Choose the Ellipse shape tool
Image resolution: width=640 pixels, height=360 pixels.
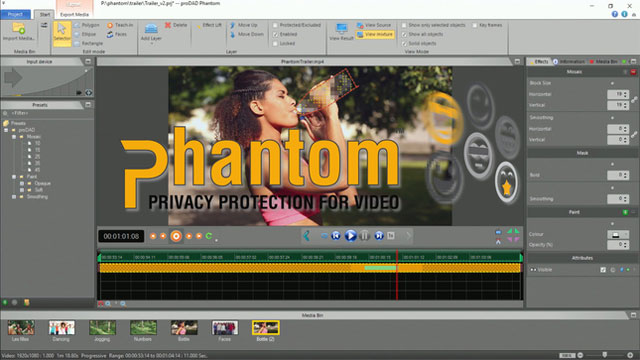point(85,34)
